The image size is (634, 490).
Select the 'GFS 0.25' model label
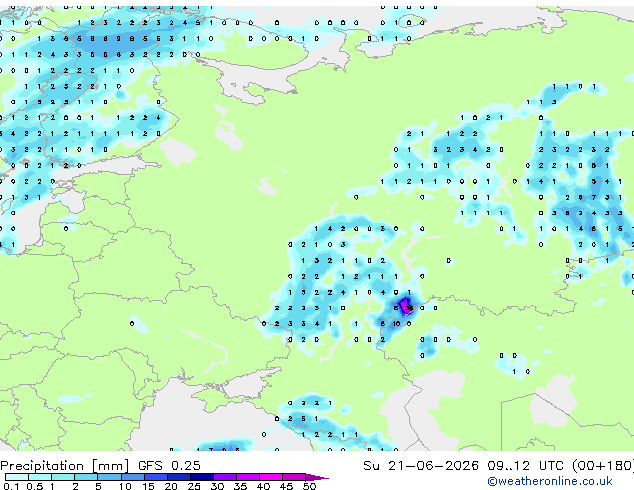coord(169,466)
